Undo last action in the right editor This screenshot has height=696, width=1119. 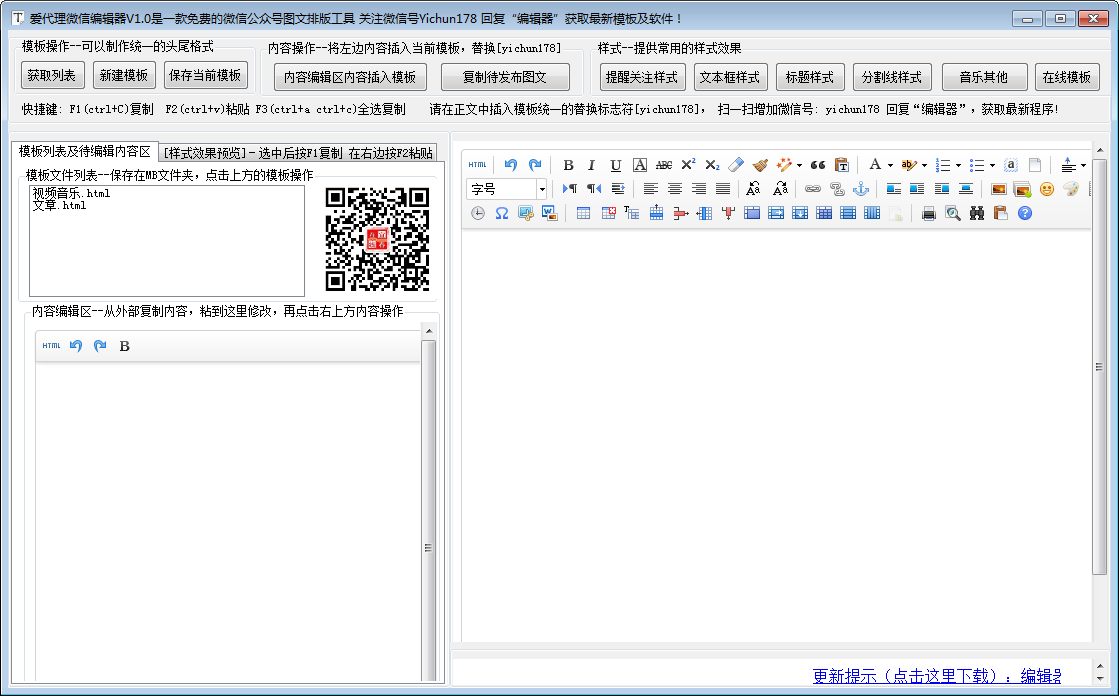click(x=510, y=165)
